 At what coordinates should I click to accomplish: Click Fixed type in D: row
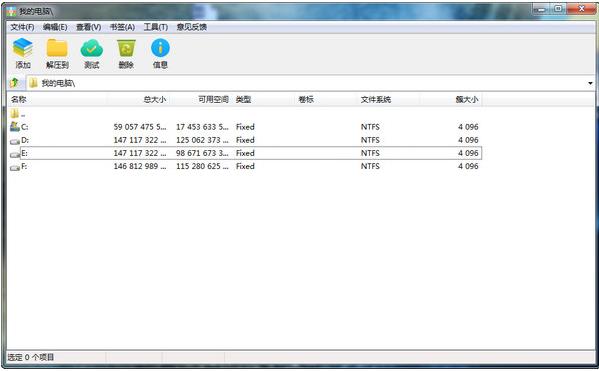[245, 140]
